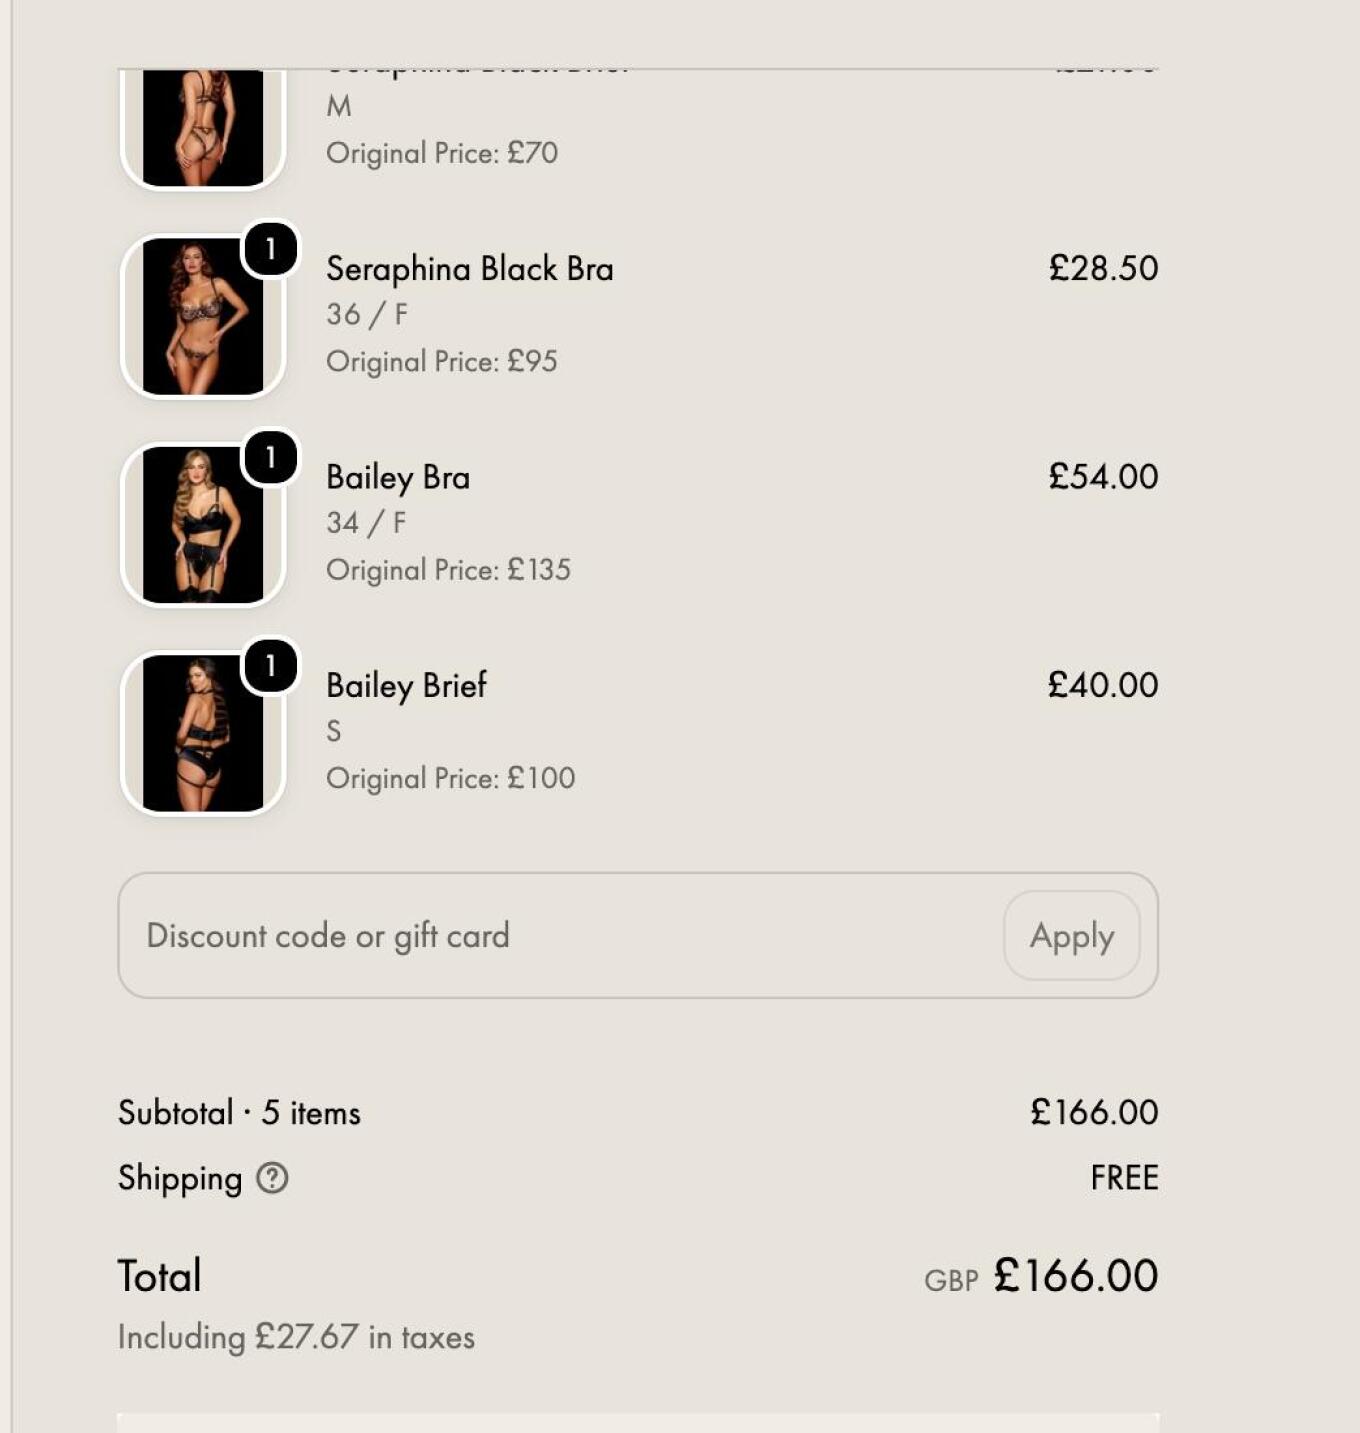1360x1433 pixels.
Task: Click the £28.50 price of Seraphina Bra
Action: [x=1103, y=268]
